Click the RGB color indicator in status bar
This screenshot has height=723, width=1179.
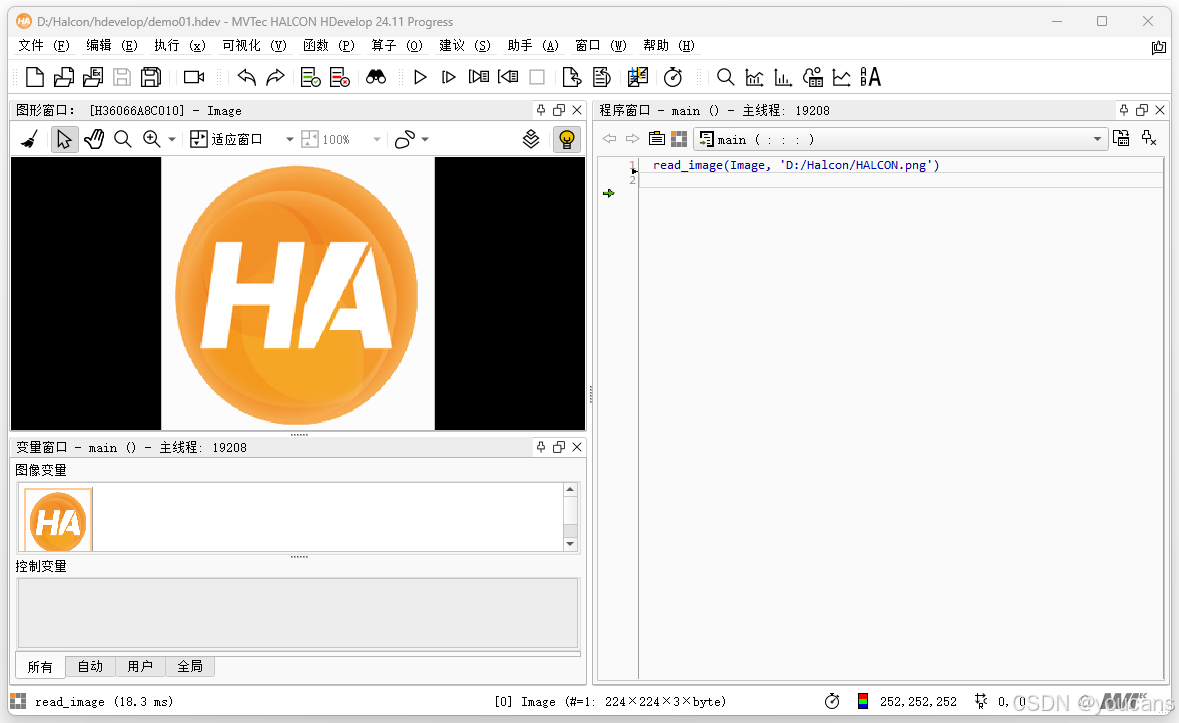coord(863,701)
